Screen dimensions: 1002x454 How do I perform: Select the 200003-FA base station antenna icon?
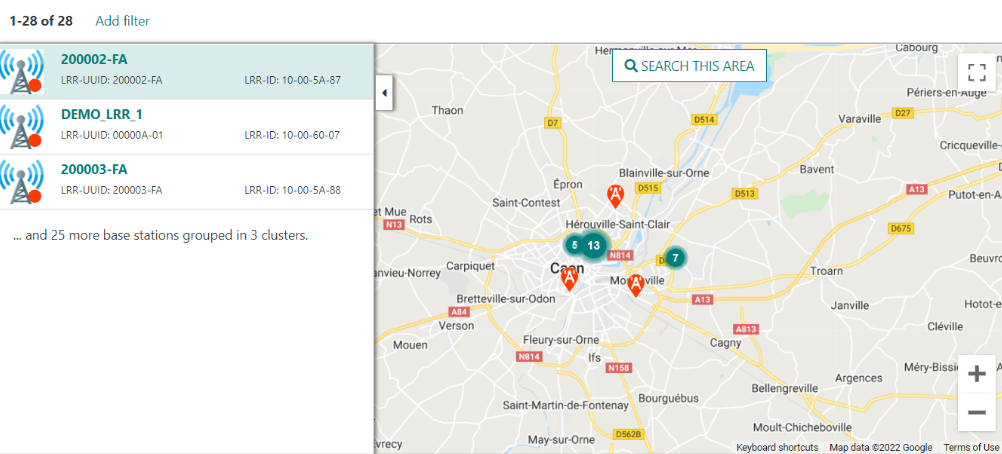[x=21, y=181]
